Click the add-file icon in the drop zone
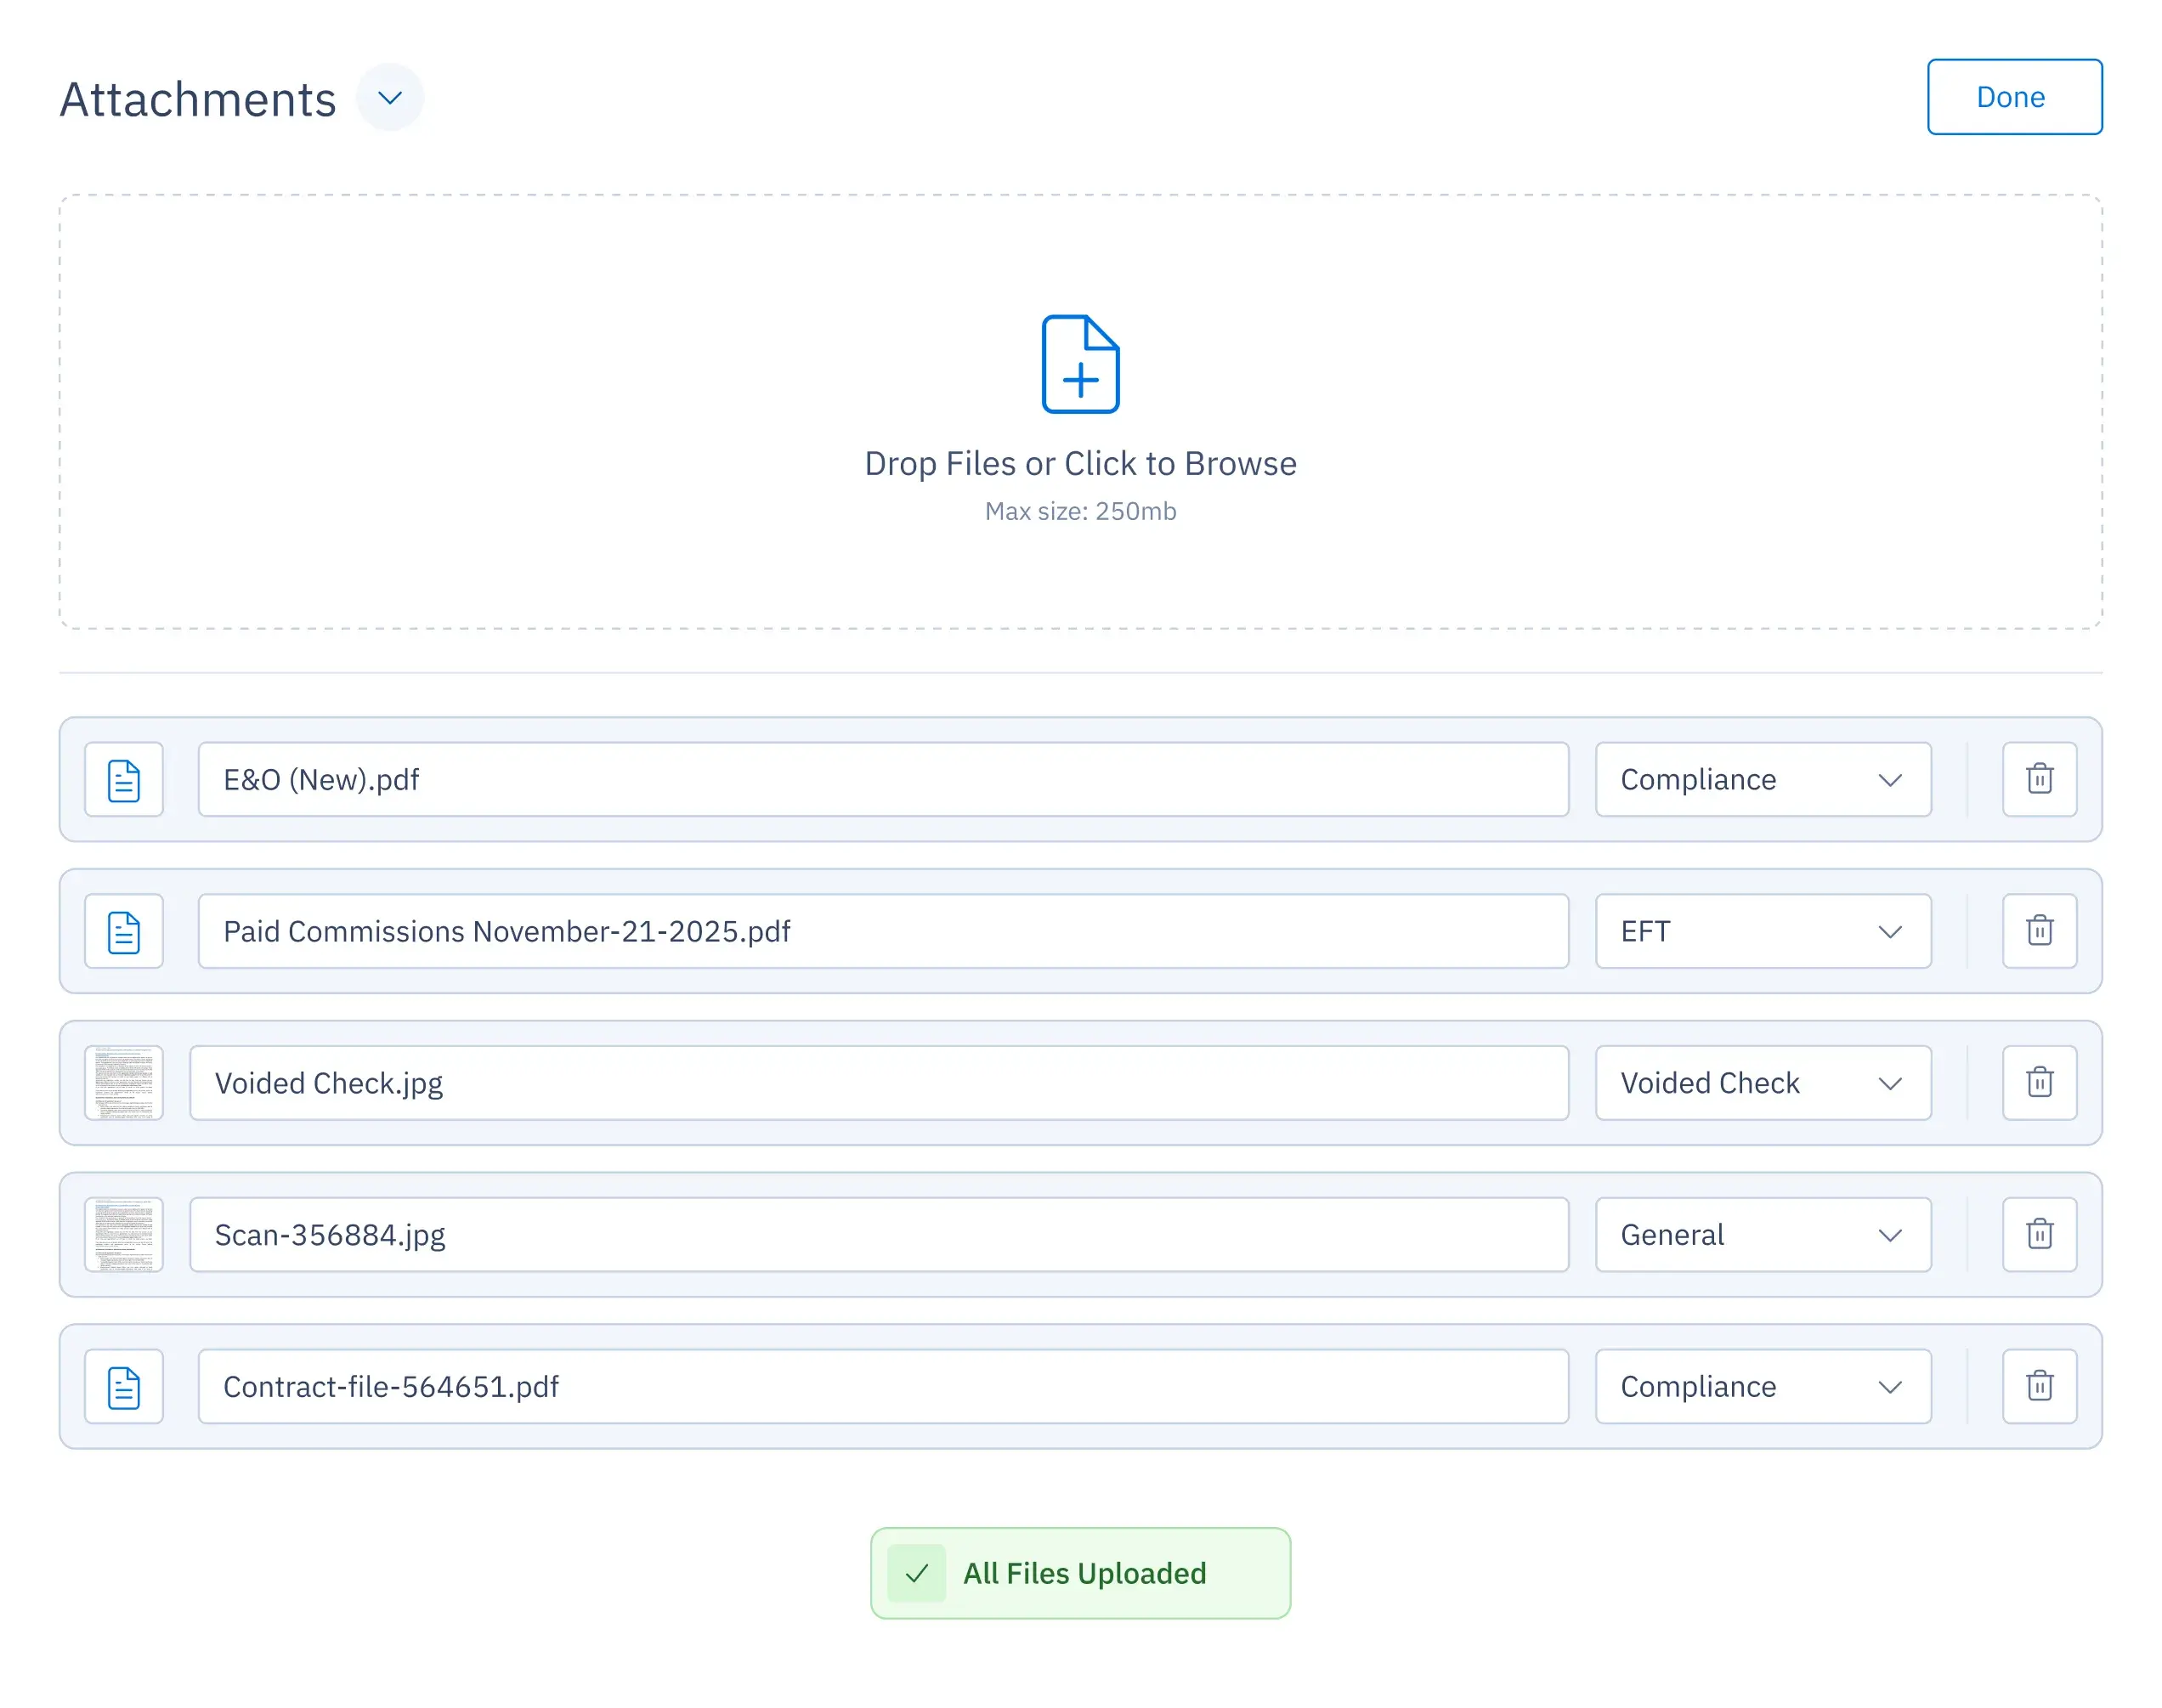2162x1708 pixels. [1080, 364]
